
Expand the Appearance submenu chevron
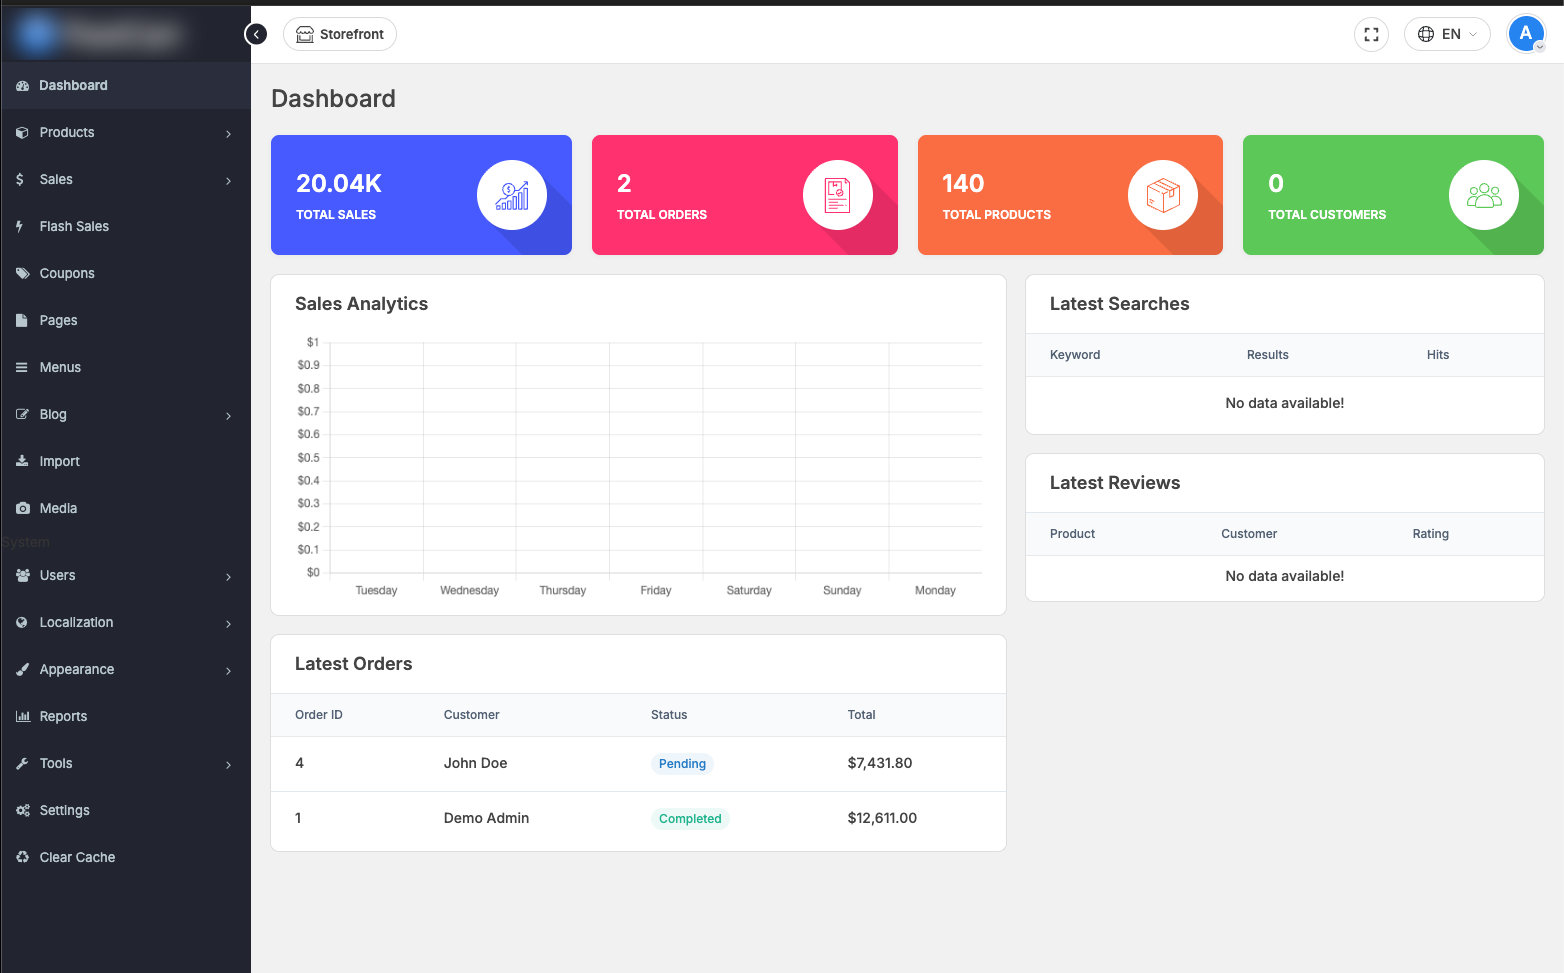(229, 670)
